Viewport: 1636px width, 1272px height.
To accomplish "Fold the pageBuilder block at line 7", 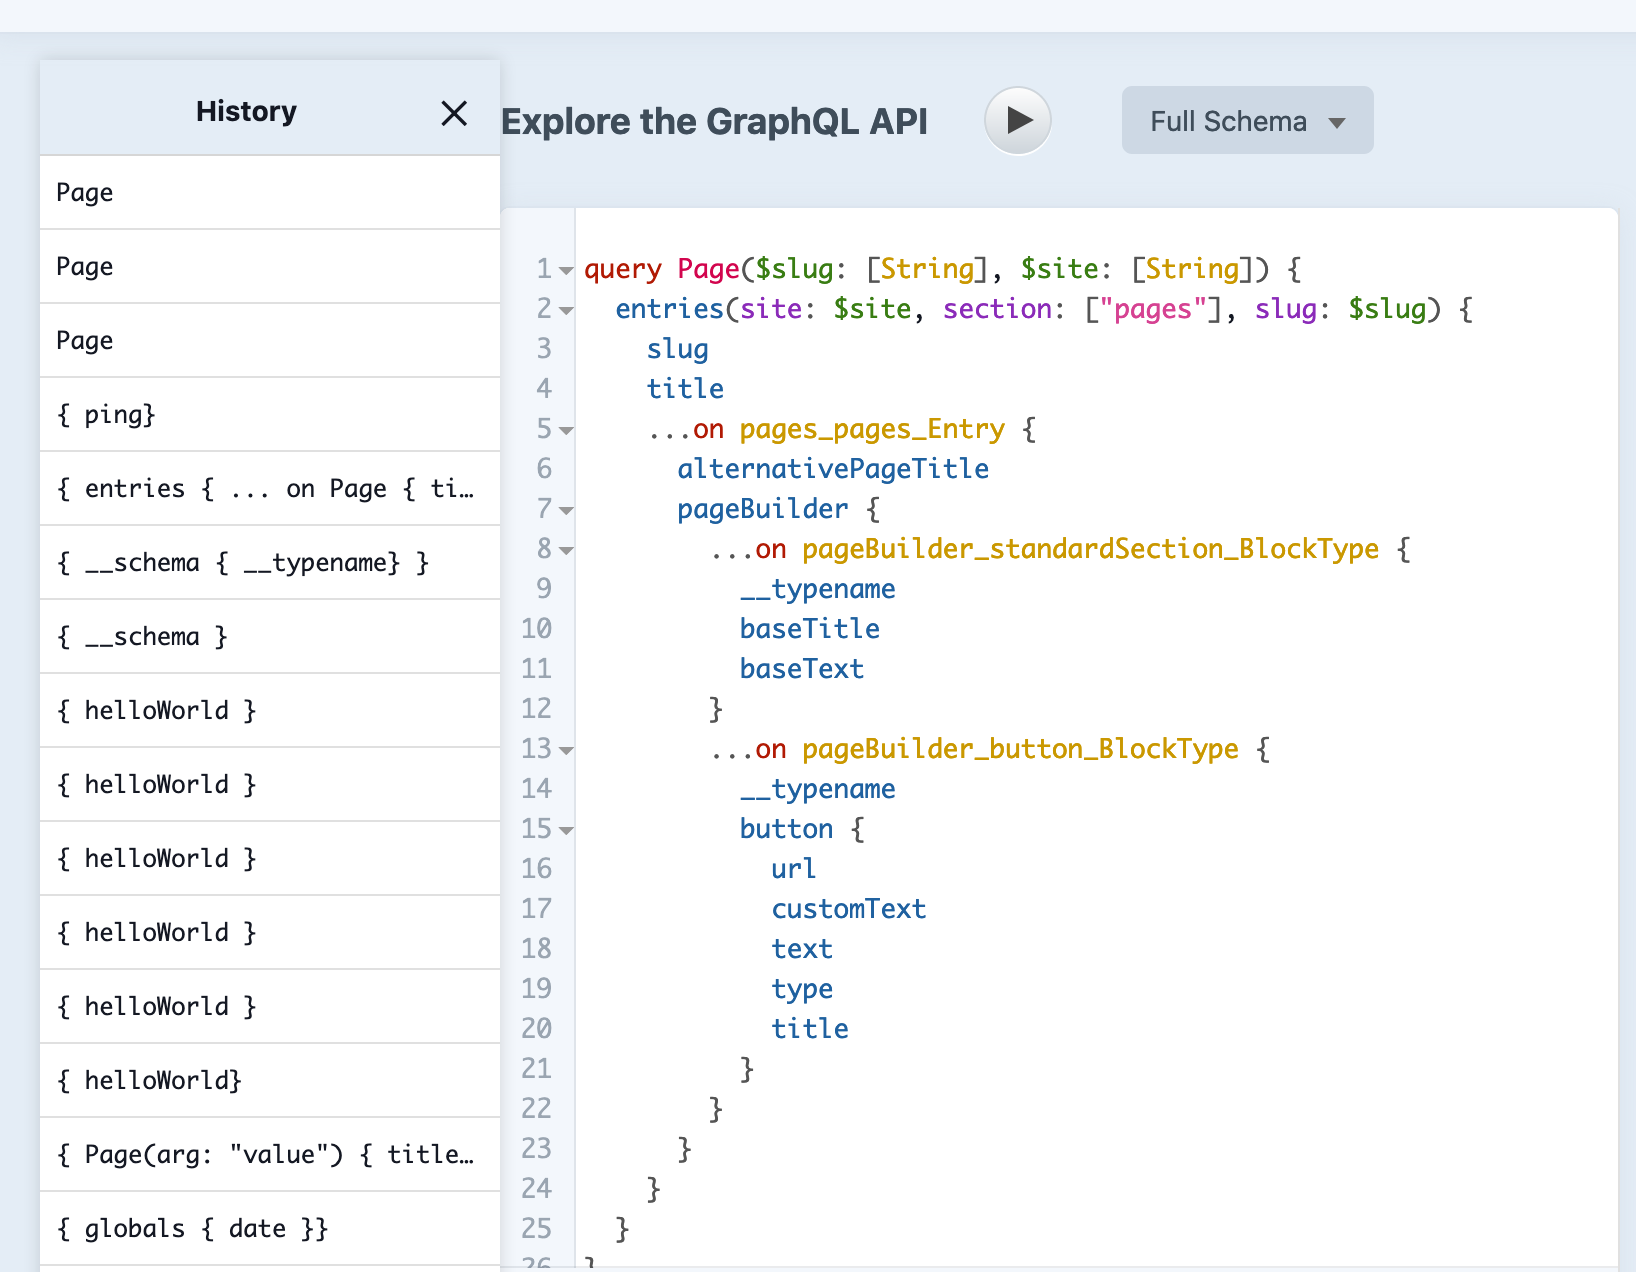I will (566, 510).
